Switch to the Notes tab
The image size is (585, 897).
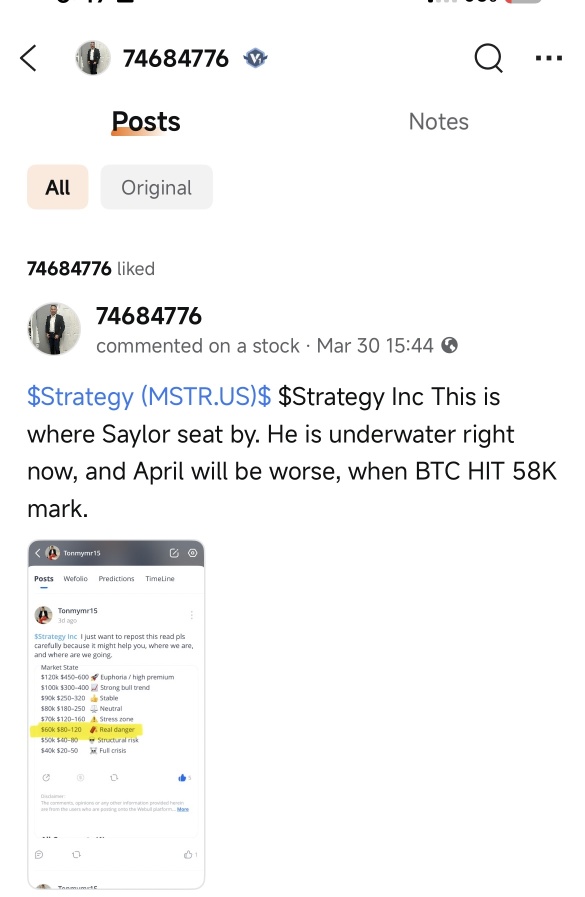click(x=439, y=122)
